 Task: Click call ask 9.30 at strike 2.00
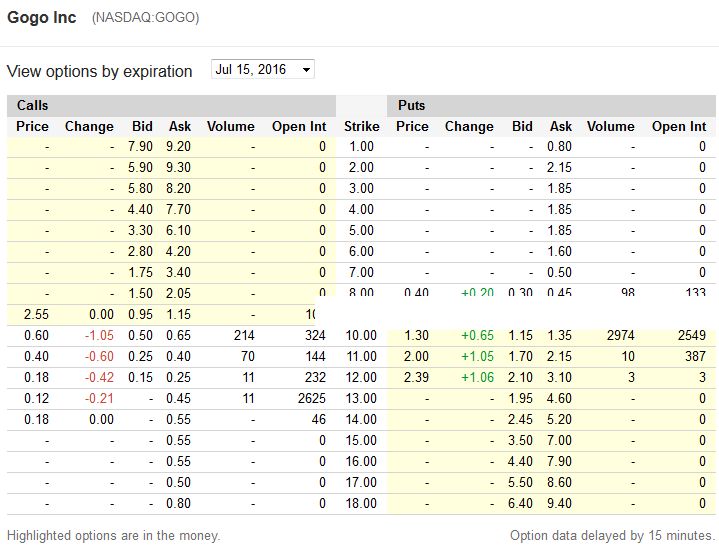tap(178, 168)
